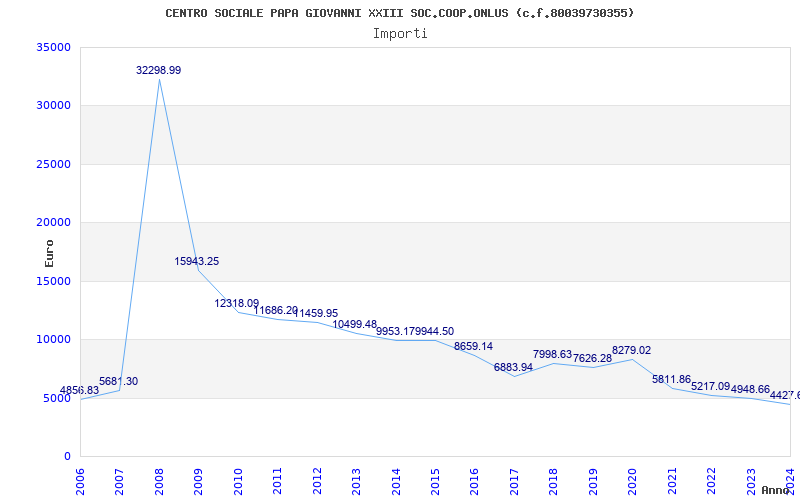Select data label 7626.28
The image size is (800, 500).
click(592, 359)
